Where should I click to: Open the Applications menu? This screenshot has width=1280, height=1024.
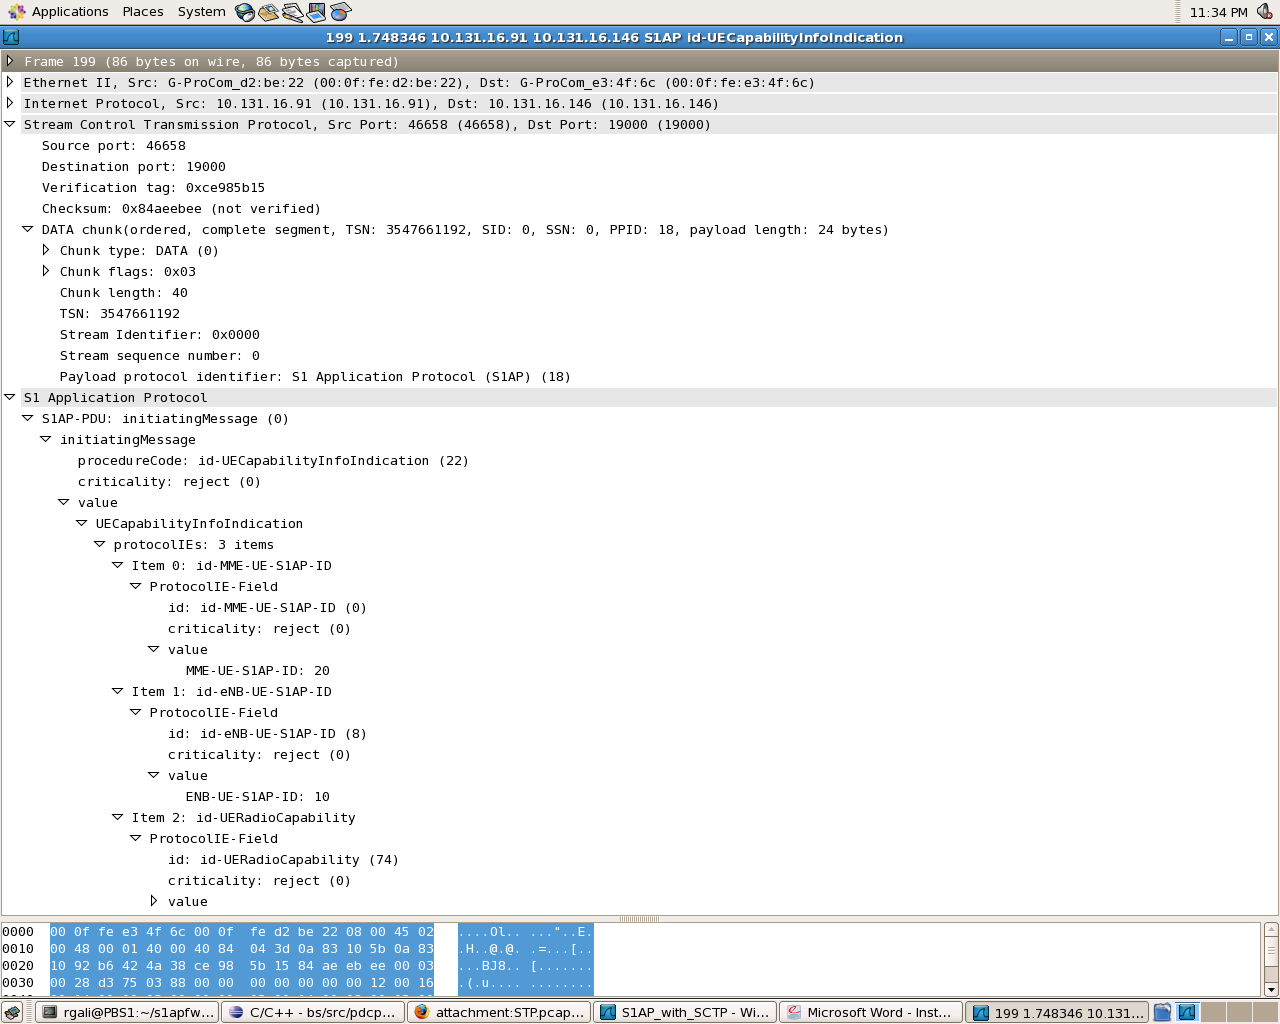[x=69, y=12]
